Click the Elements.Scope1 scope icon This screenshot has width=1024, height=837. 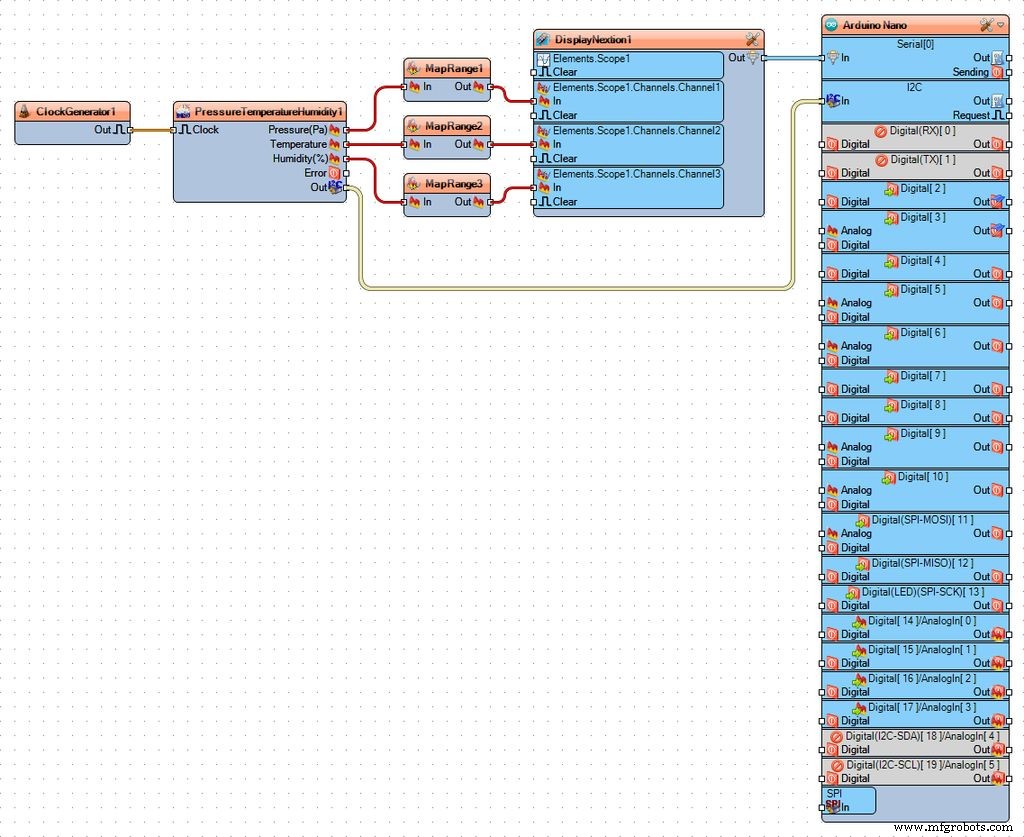coord(544,59)
